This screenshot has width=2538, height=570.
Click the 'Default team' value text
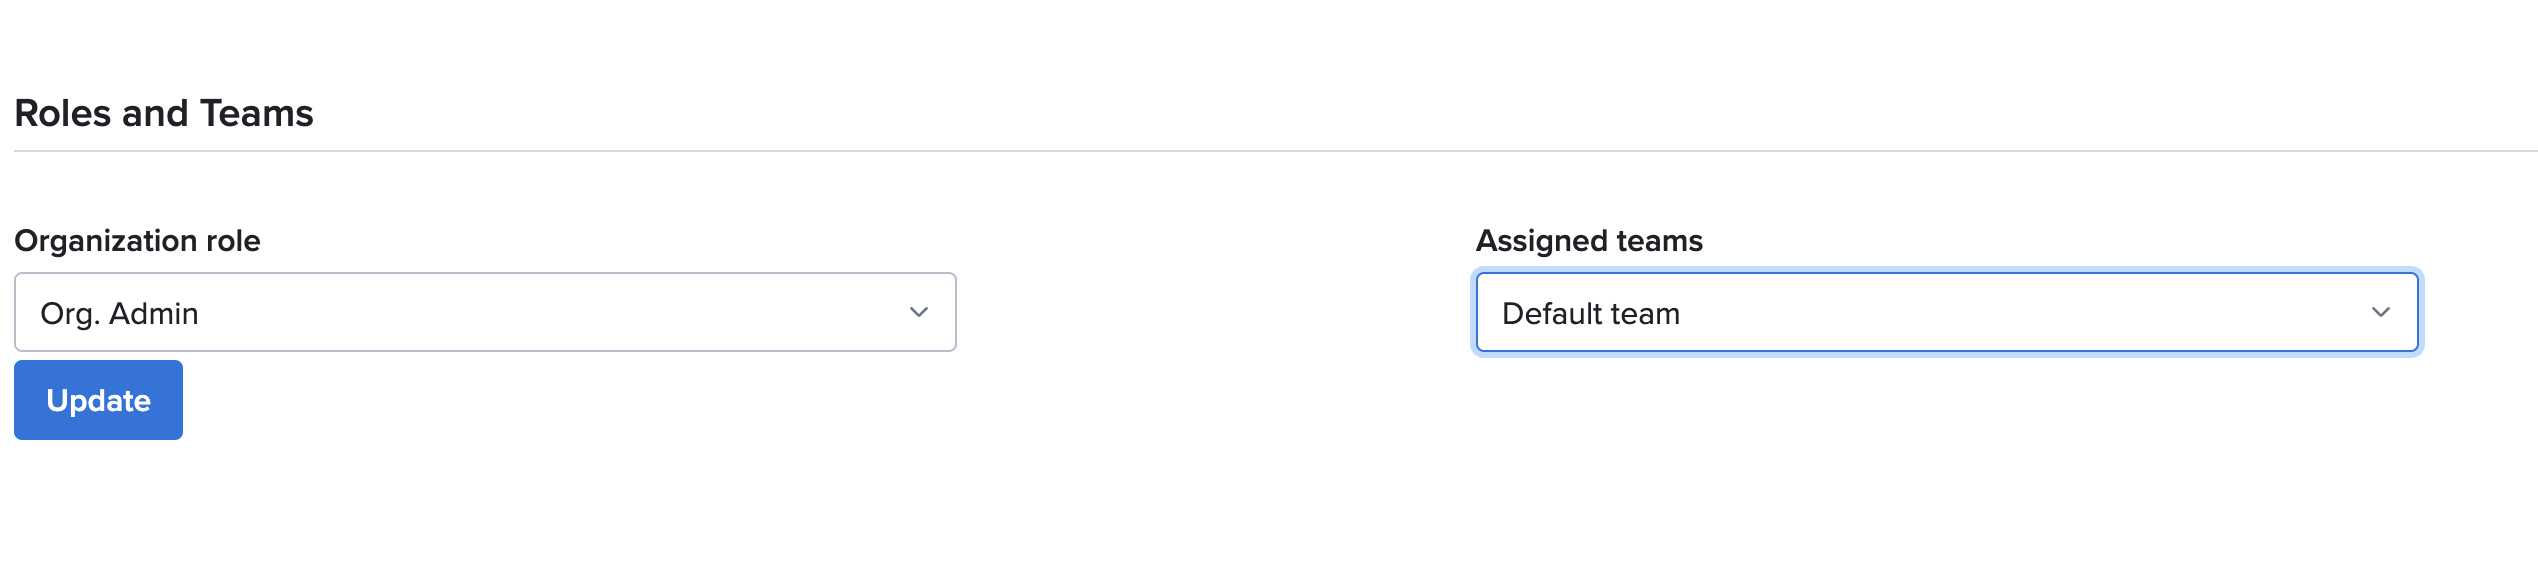tap(1590, 314)
